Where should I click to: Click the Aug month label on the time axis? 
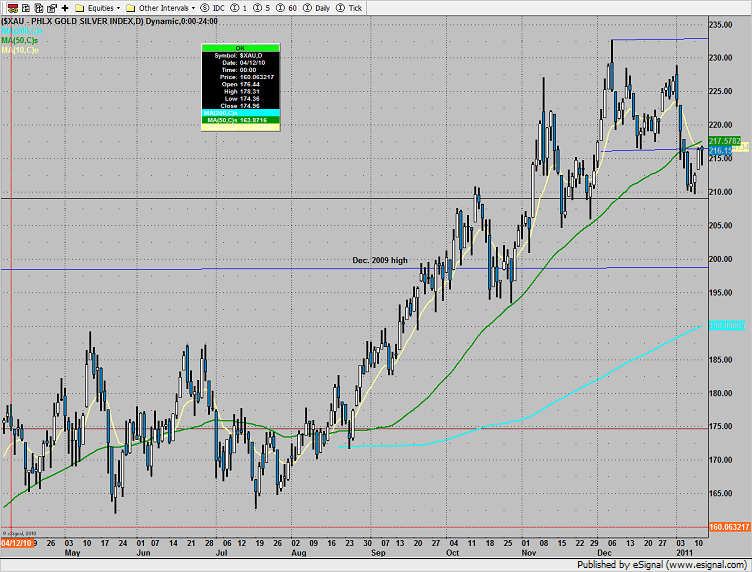pyautogui.click(x=298, y=553)
